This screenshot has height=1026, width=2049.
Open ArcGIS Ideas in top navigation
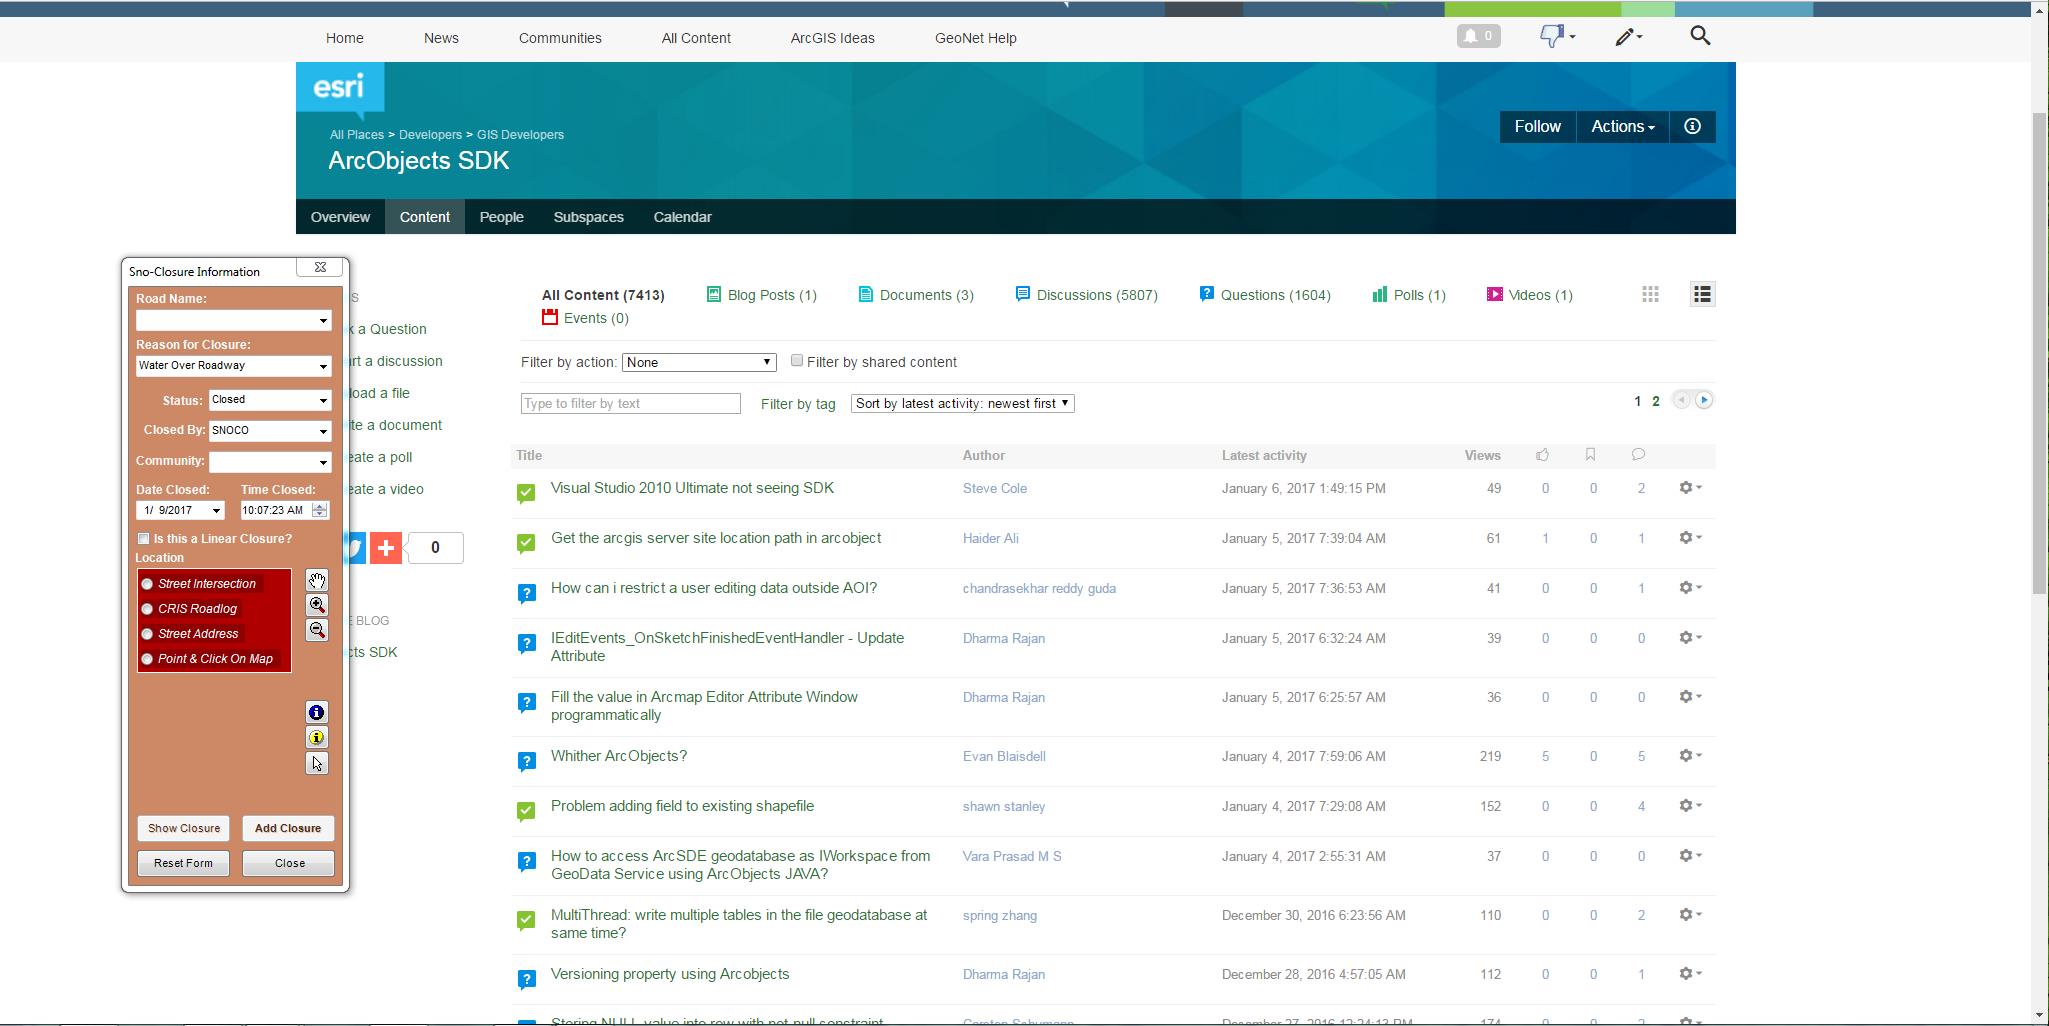(x=833, y=38)
